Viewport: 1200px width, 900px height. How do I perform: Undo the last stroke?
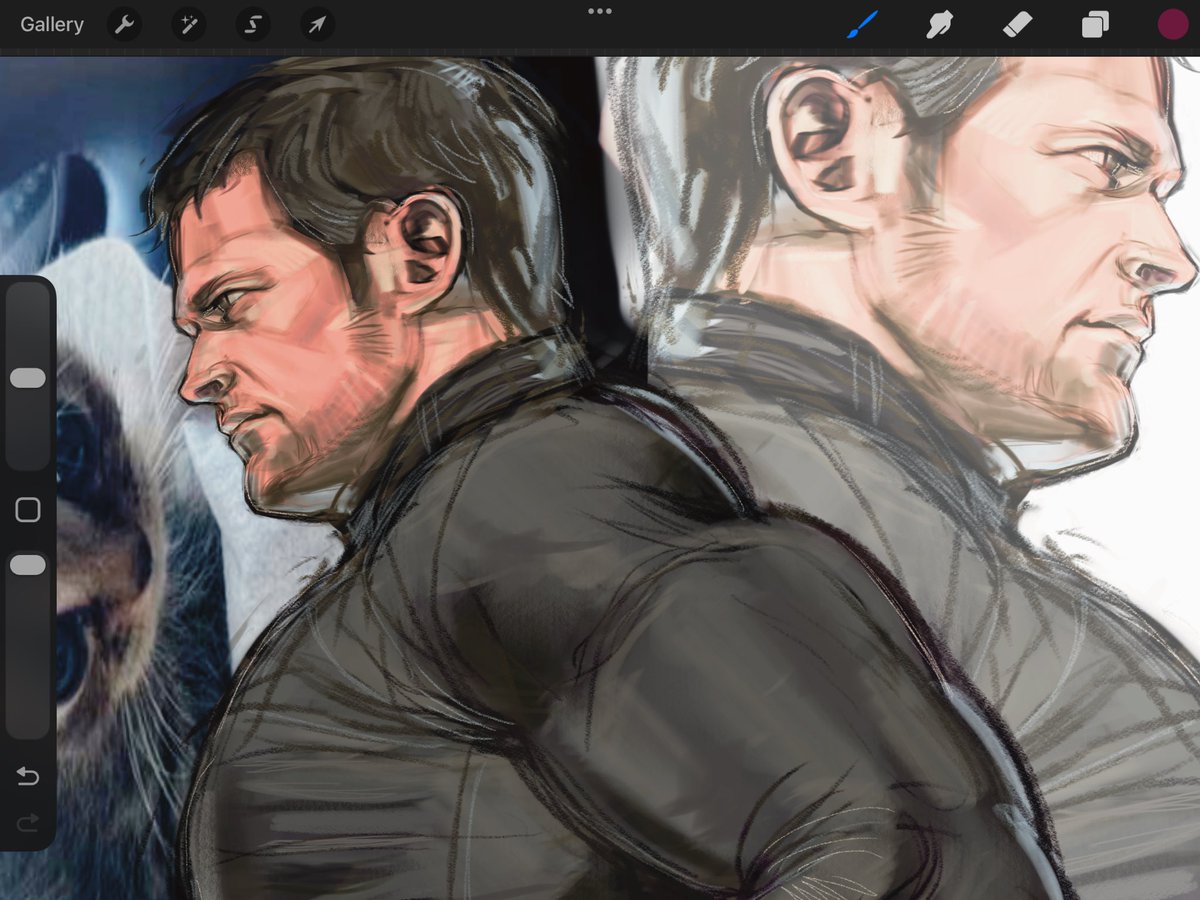pos(27,775)
